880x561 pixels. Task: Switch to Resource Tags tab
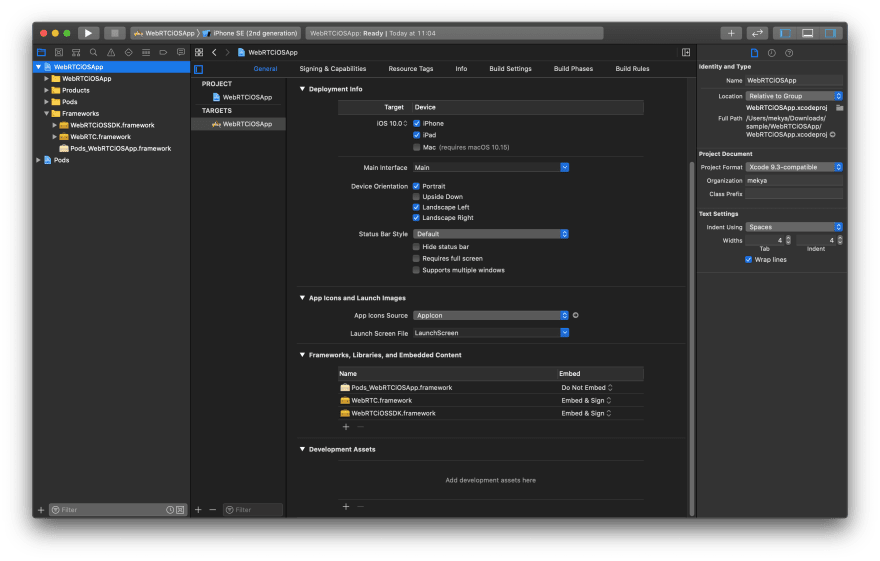tap(411, 68)
